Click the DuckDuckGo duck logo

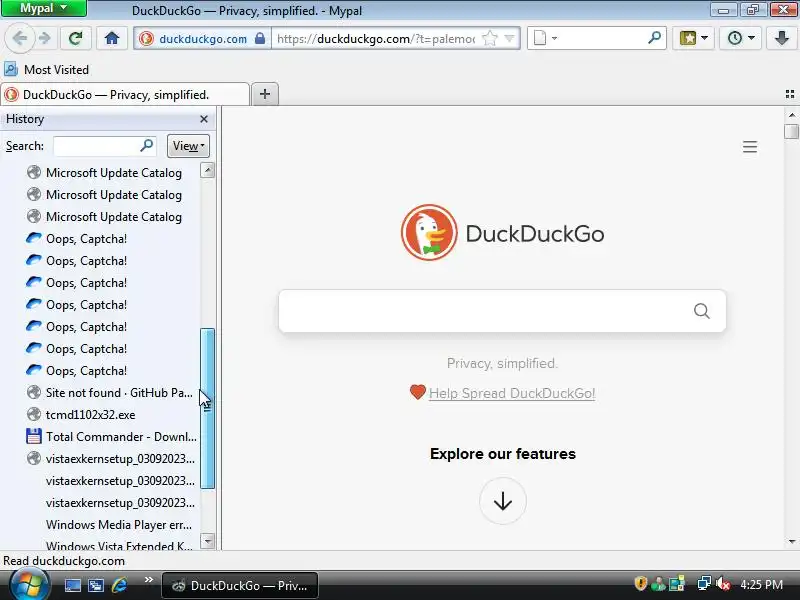429,233
